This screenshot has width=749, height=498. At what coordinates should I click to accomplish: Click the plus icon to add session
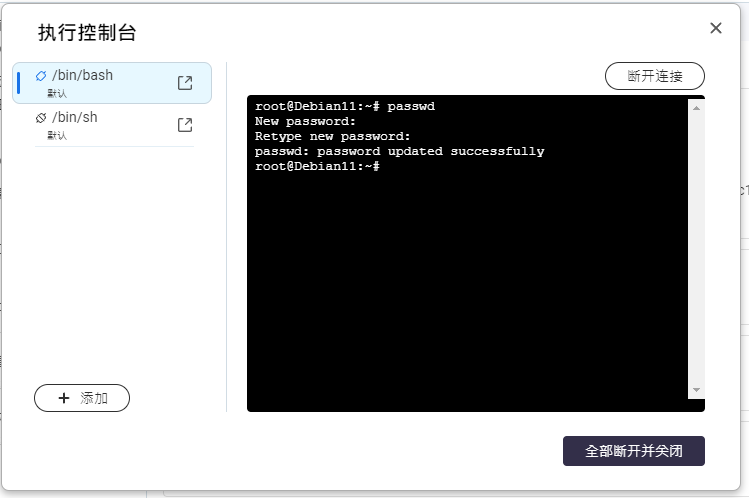[x=64, y=398]
